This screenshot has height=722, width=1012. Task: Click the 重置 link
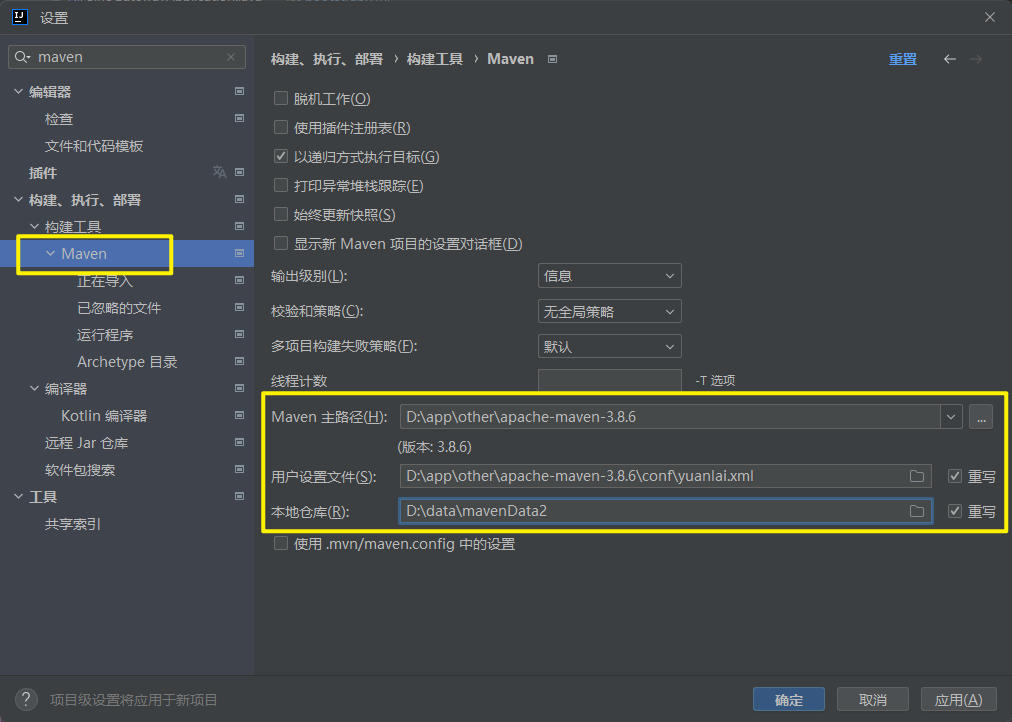902,59
